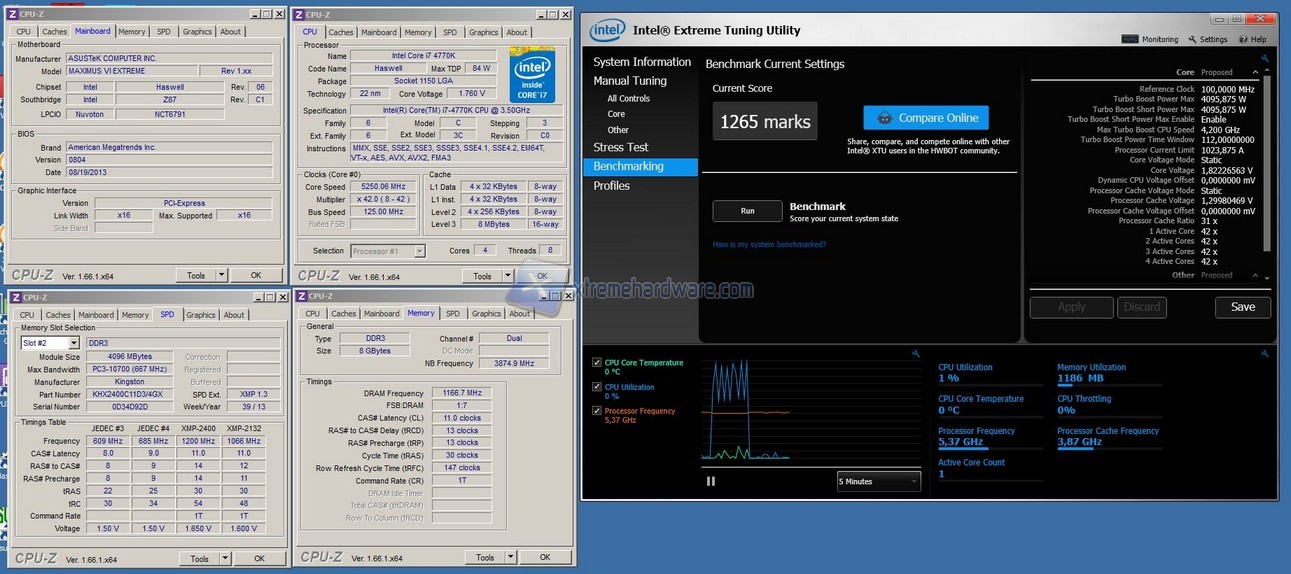Open 'How is my system benchmarked?' link
This screenshot has width=1291, height=574.
point(769,244)
